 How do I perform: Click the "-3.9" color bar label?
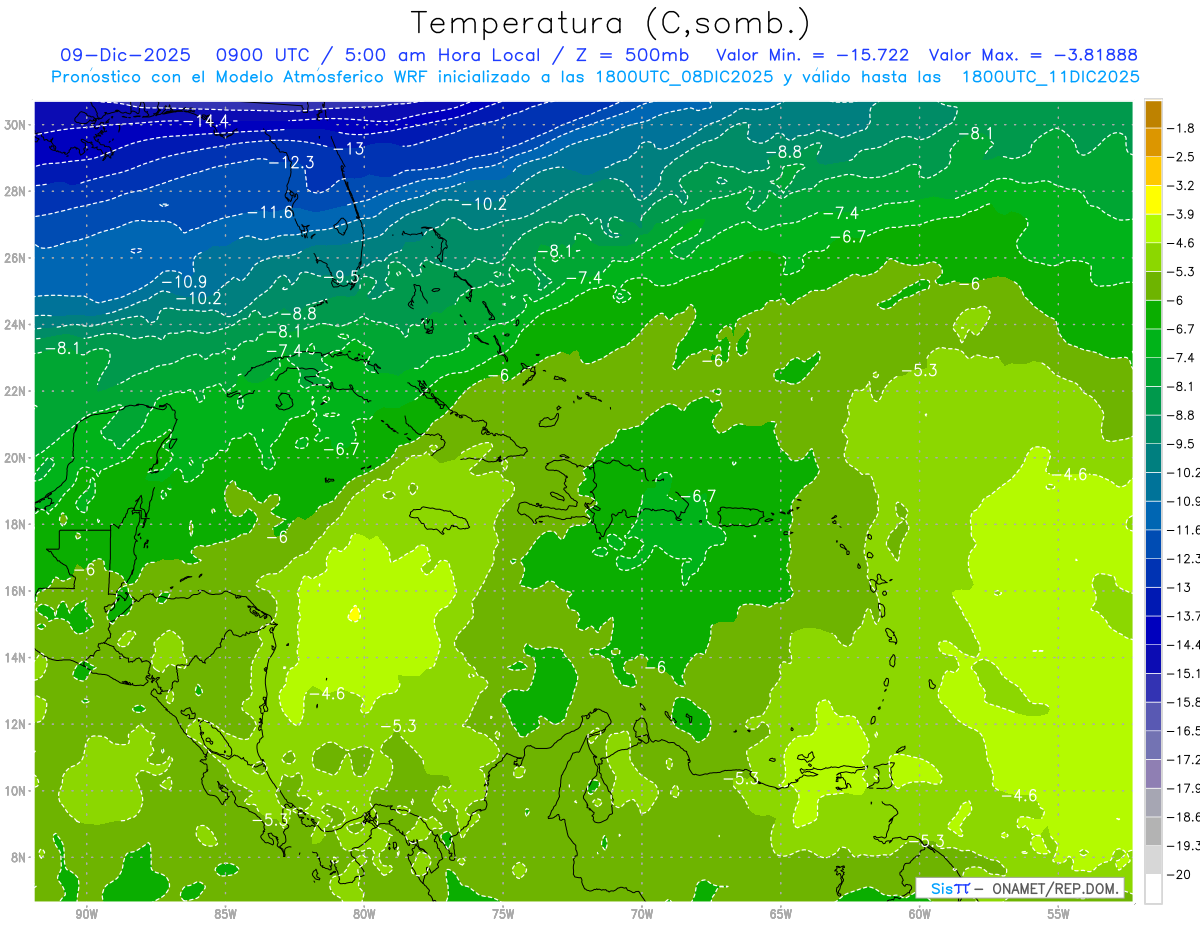(1182, 214)
